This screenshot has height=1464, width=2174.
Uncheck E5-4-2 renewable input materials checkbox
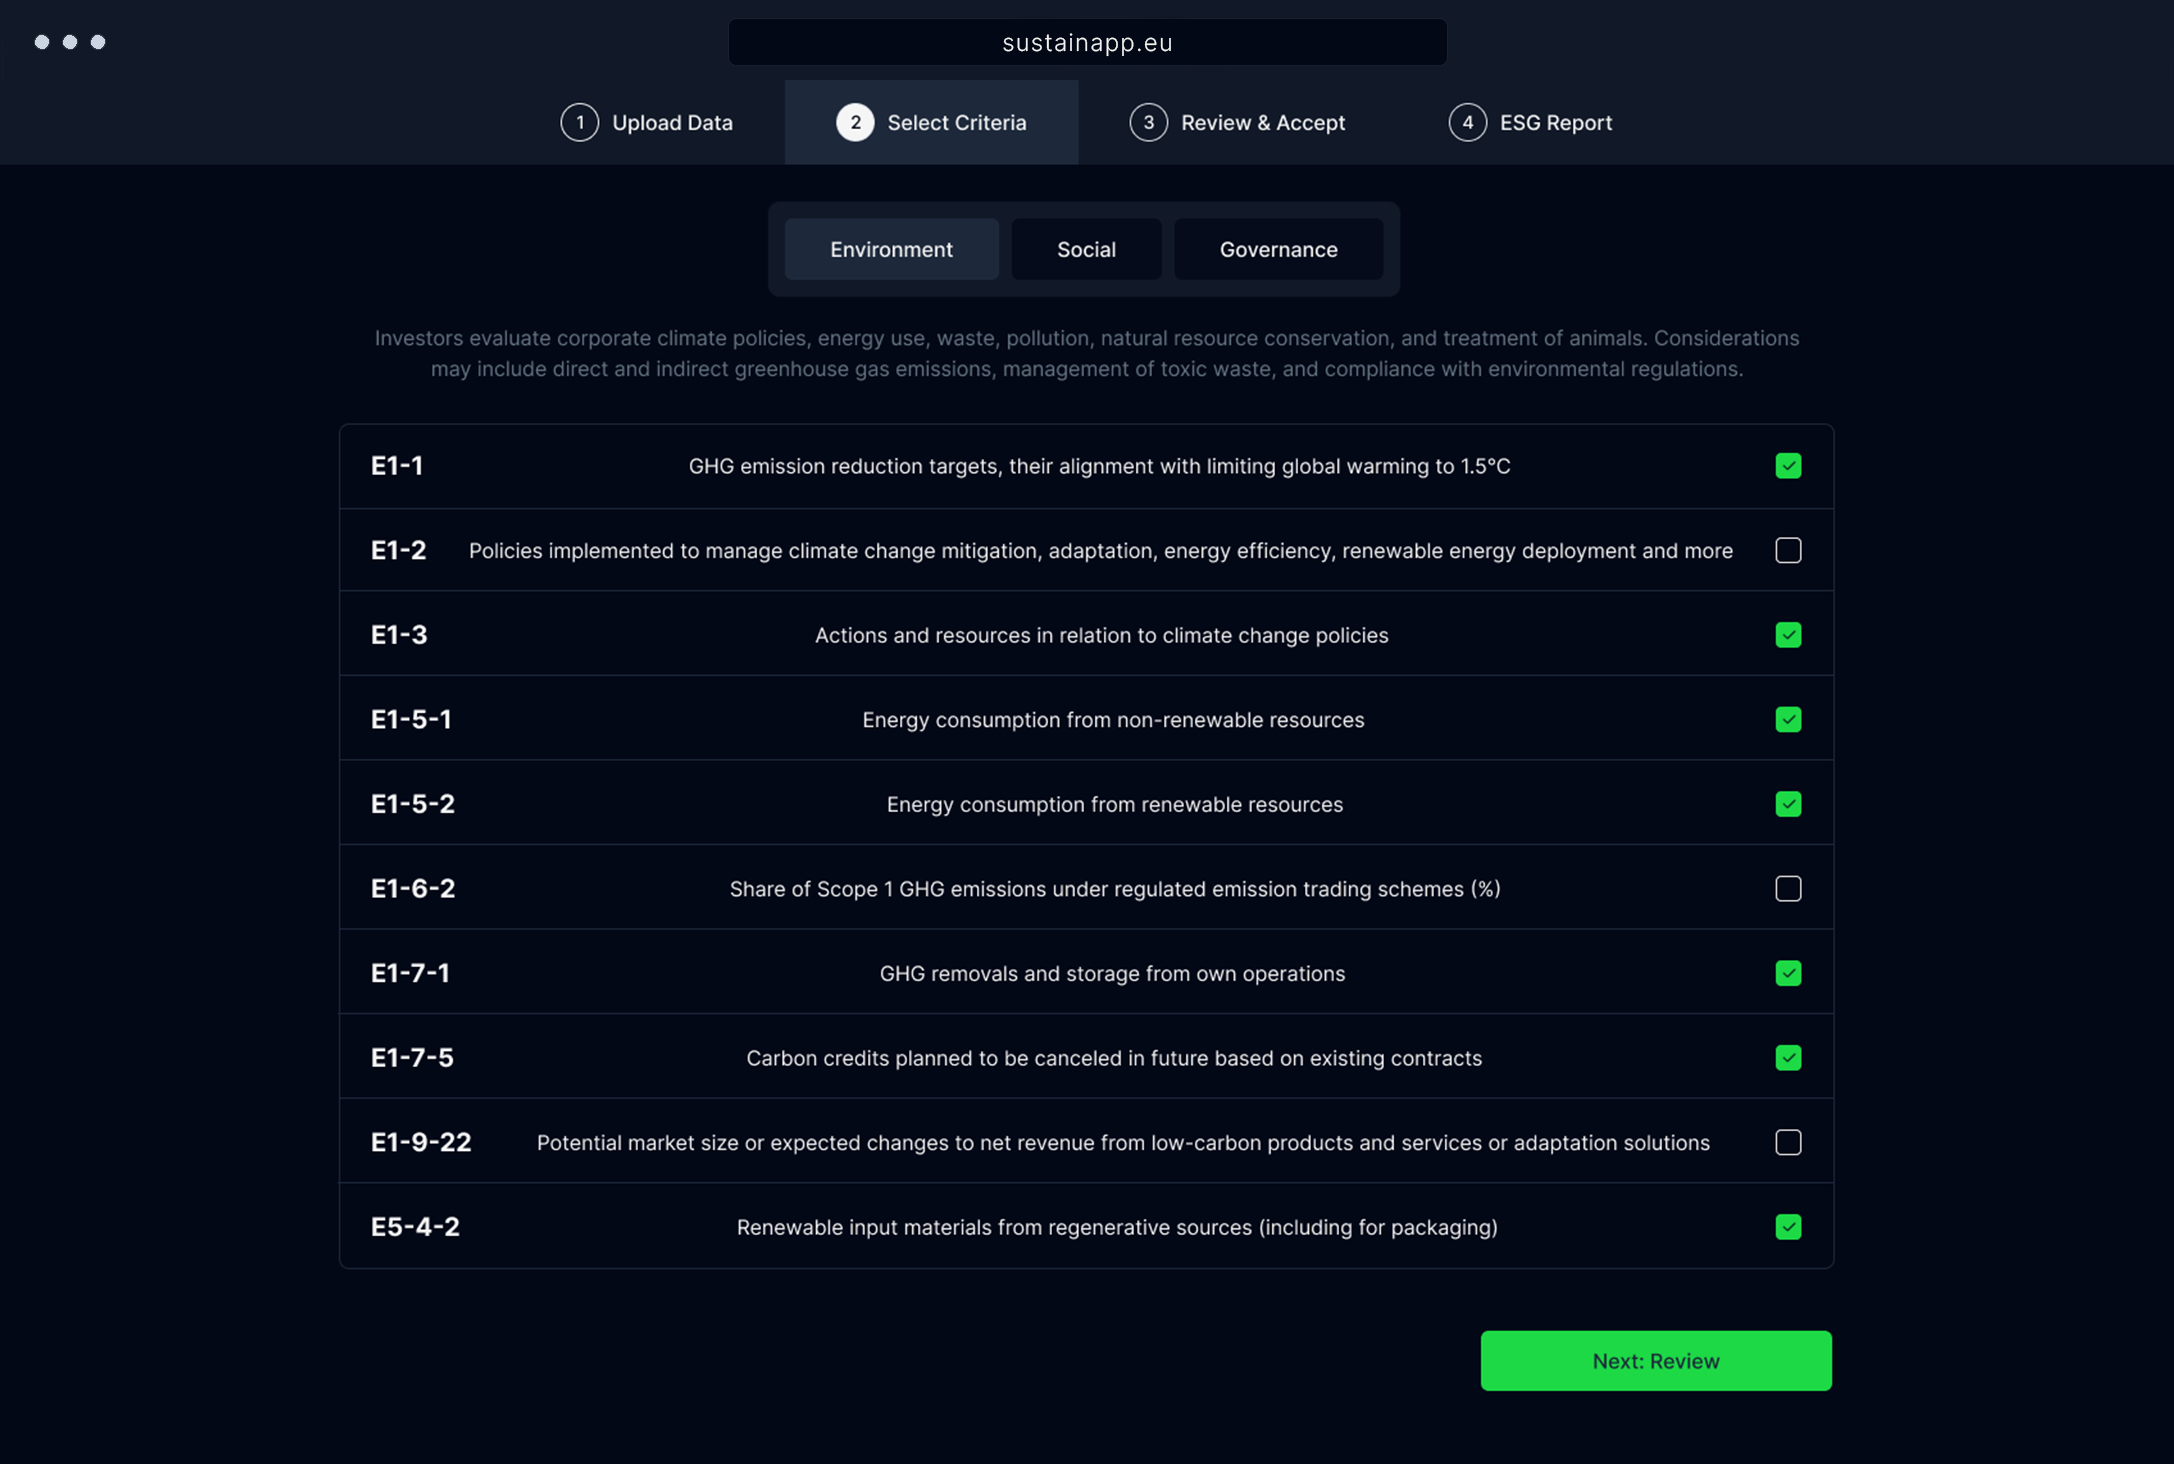1788,1227
